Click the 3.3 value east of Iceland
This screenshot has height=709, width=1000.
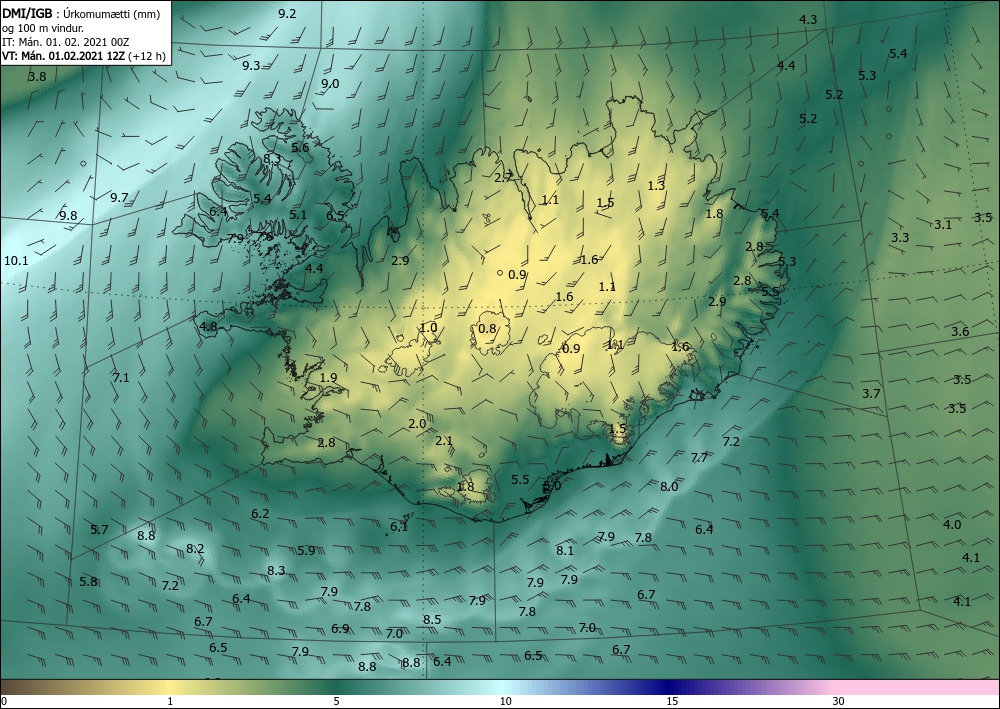click(901, 238)
